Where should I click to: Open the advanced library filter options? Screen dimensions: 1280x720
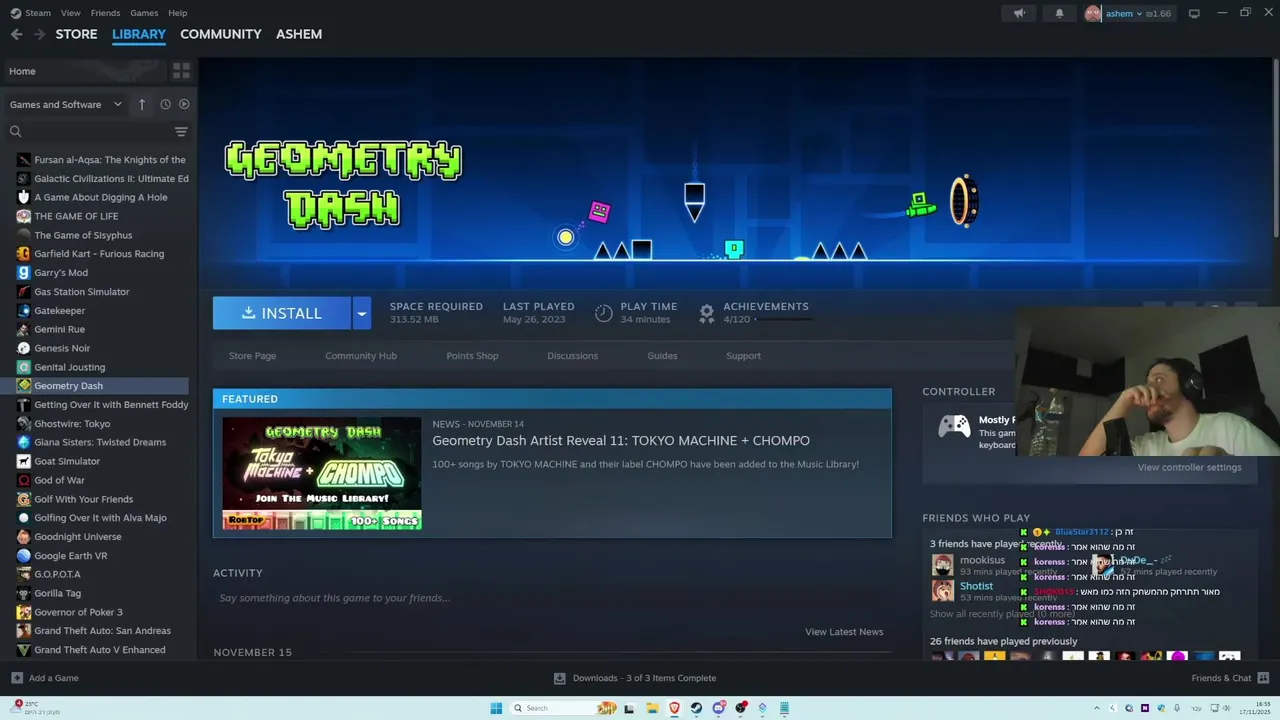(x=181, y=131)
